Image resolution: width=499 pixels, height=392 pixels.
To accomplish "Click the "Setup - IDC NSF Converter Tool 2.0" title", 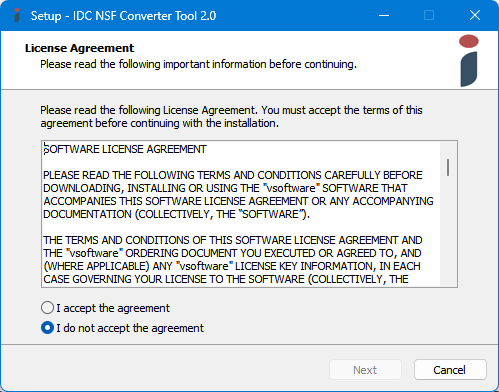I will [x=123, y=16].
